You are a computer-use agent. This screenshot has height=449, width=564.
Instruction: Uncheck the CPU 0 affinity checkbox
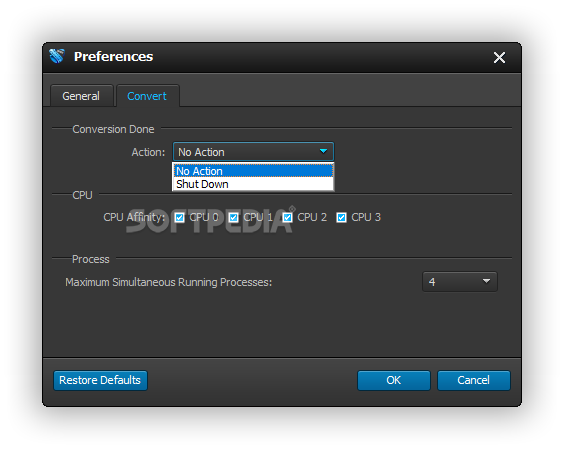(x=179, y=217)
